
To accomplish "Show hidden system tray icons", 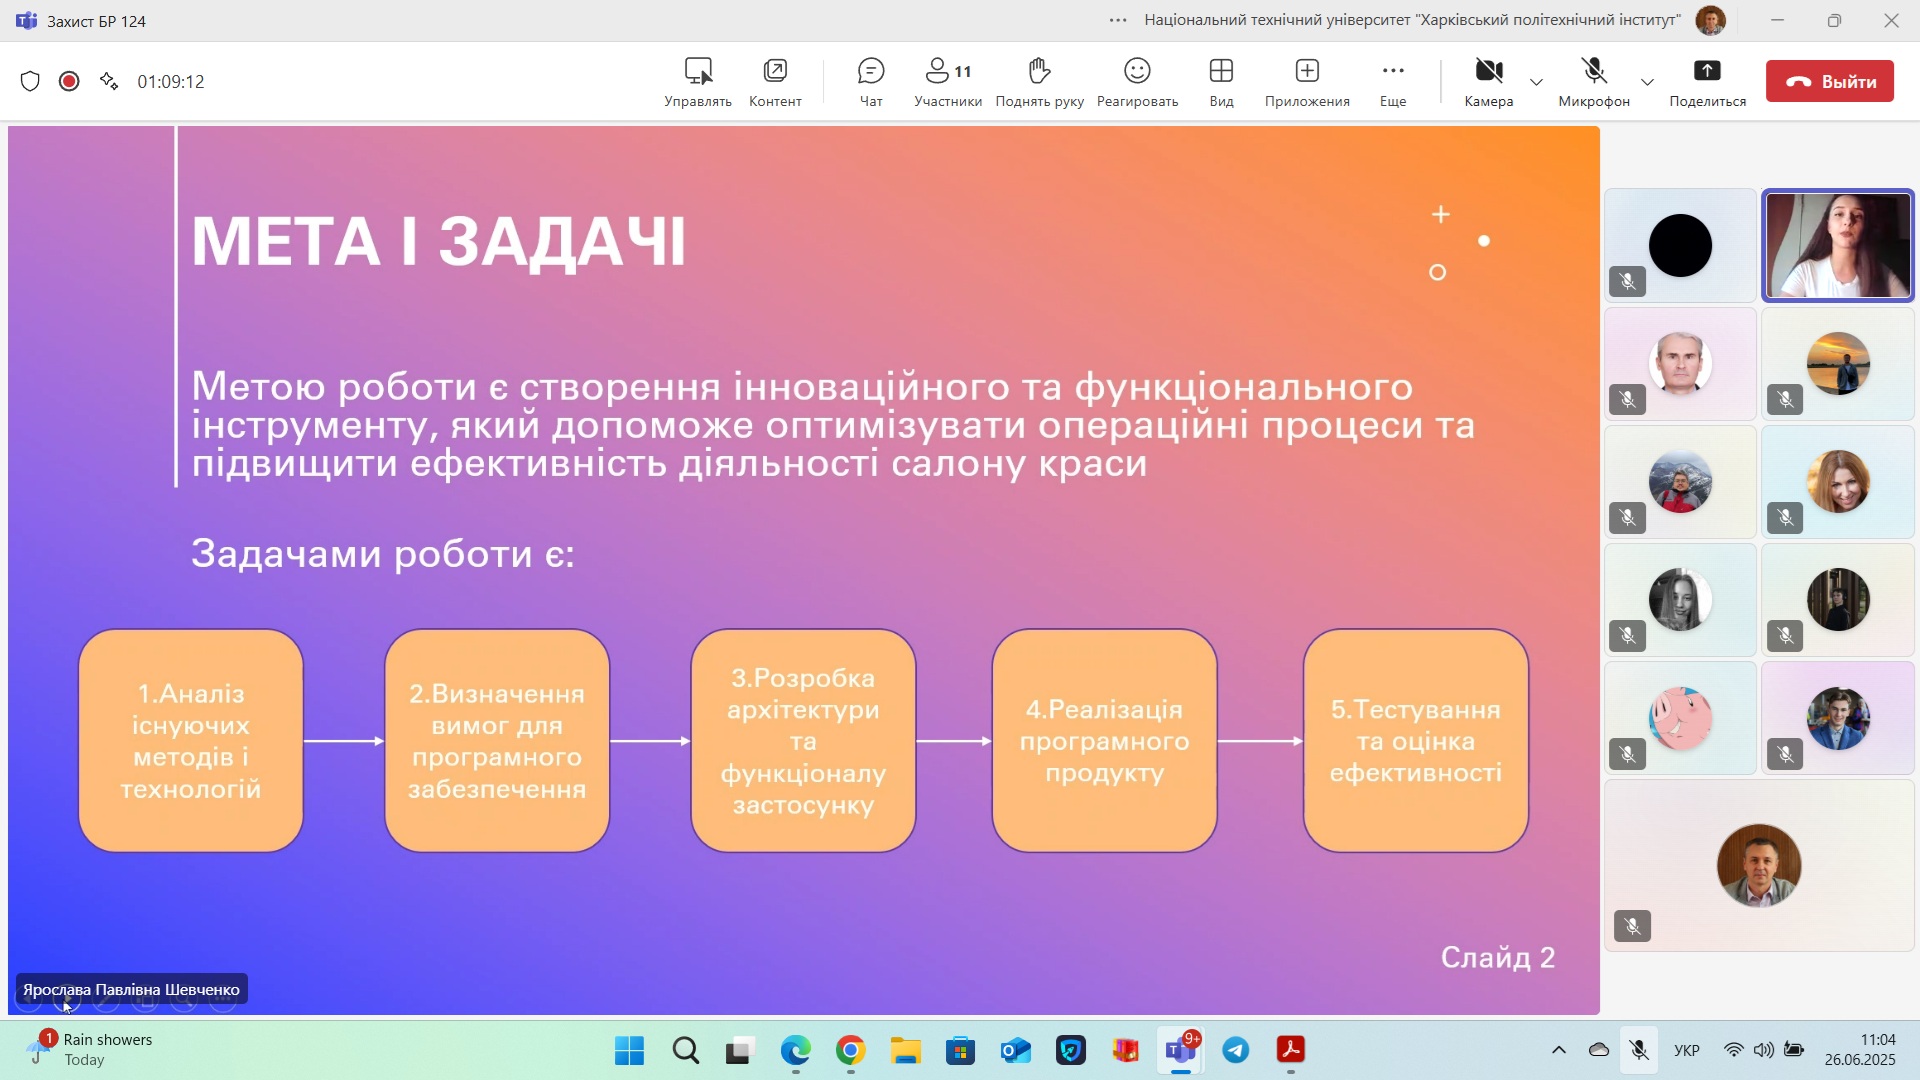I will 1558,1050.
